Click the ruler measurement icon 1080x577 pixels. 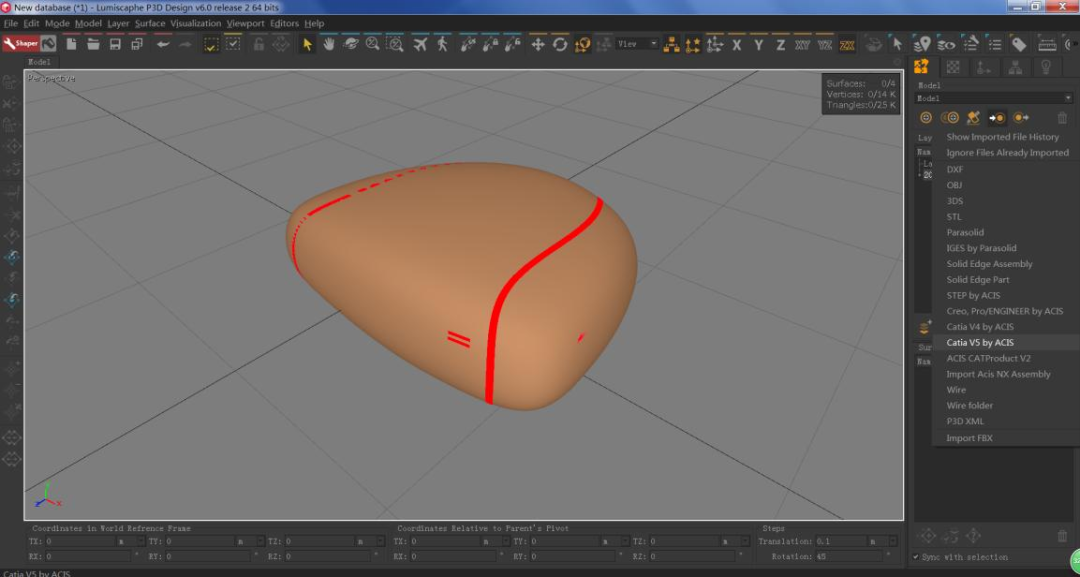click(1047, 44)
